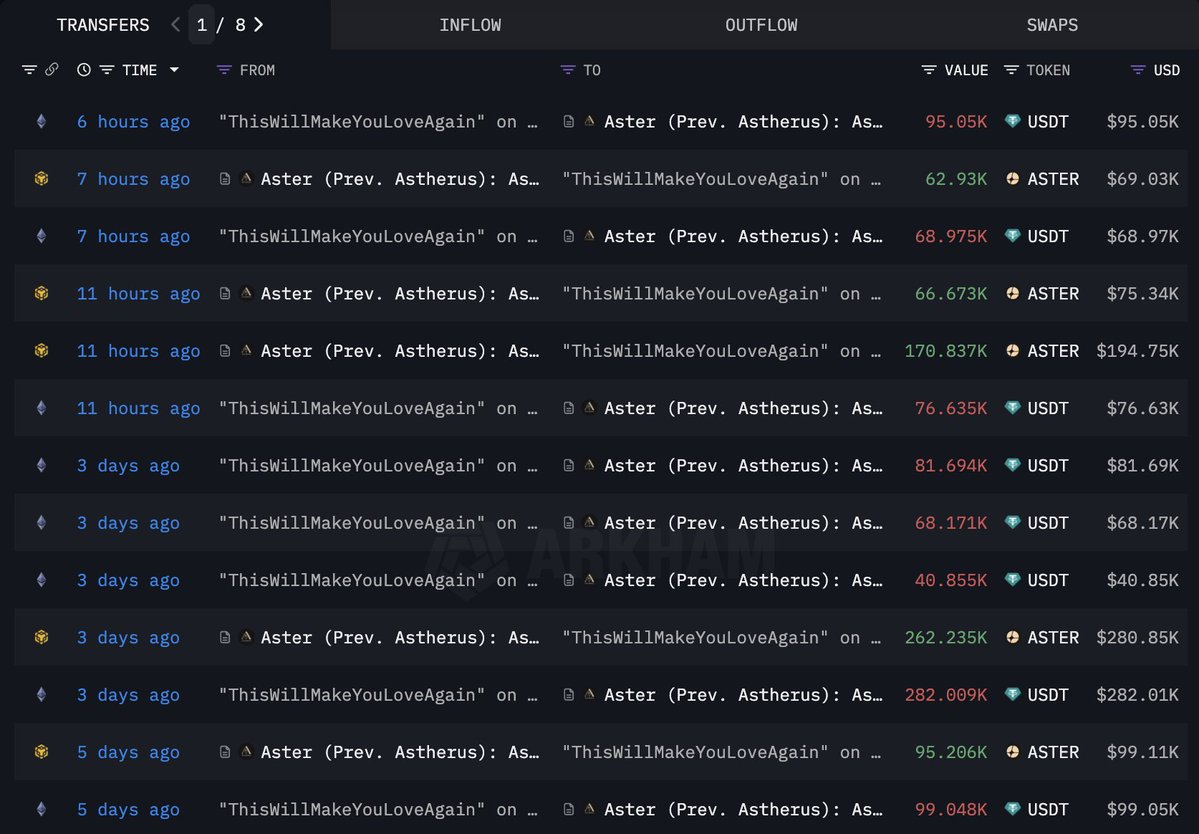Open the '6 hours ago' transaction link
Image resolution: width=1199 pixels, height=834 pixels.
click(x=133, y=122)
